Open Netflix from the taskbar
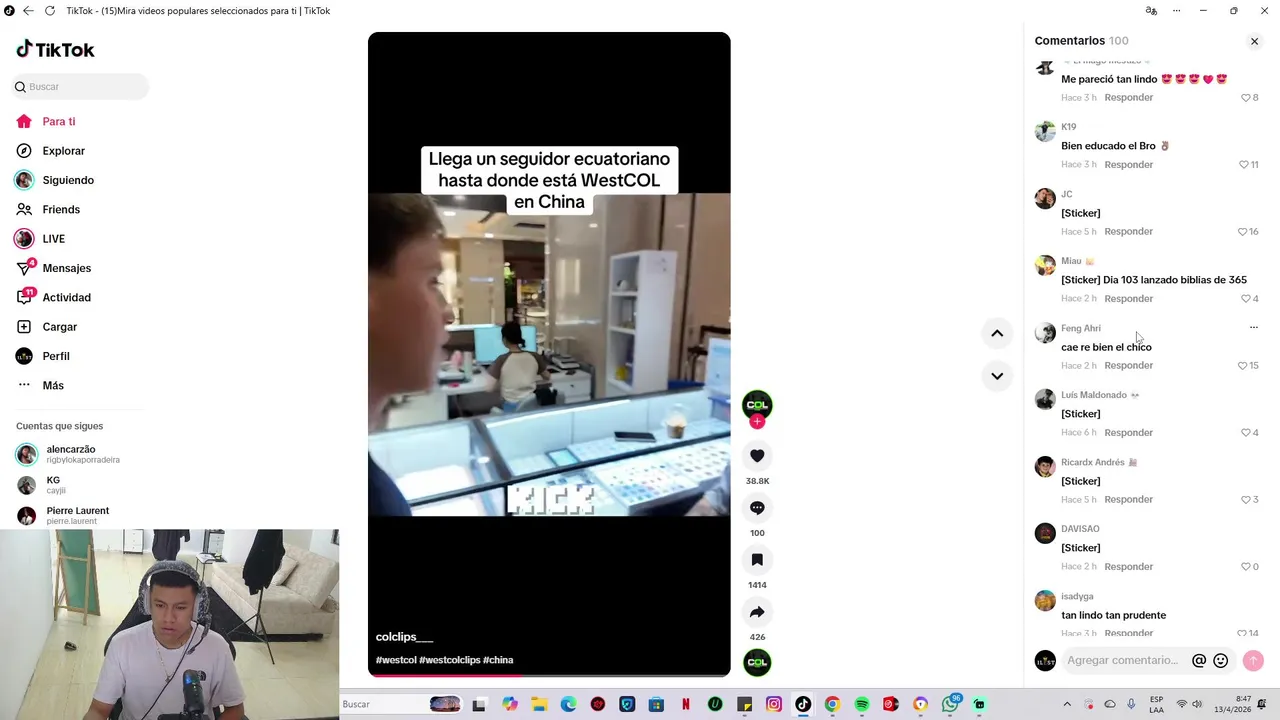This screenshot has height=720, width=1280. (x=686, y=705)
